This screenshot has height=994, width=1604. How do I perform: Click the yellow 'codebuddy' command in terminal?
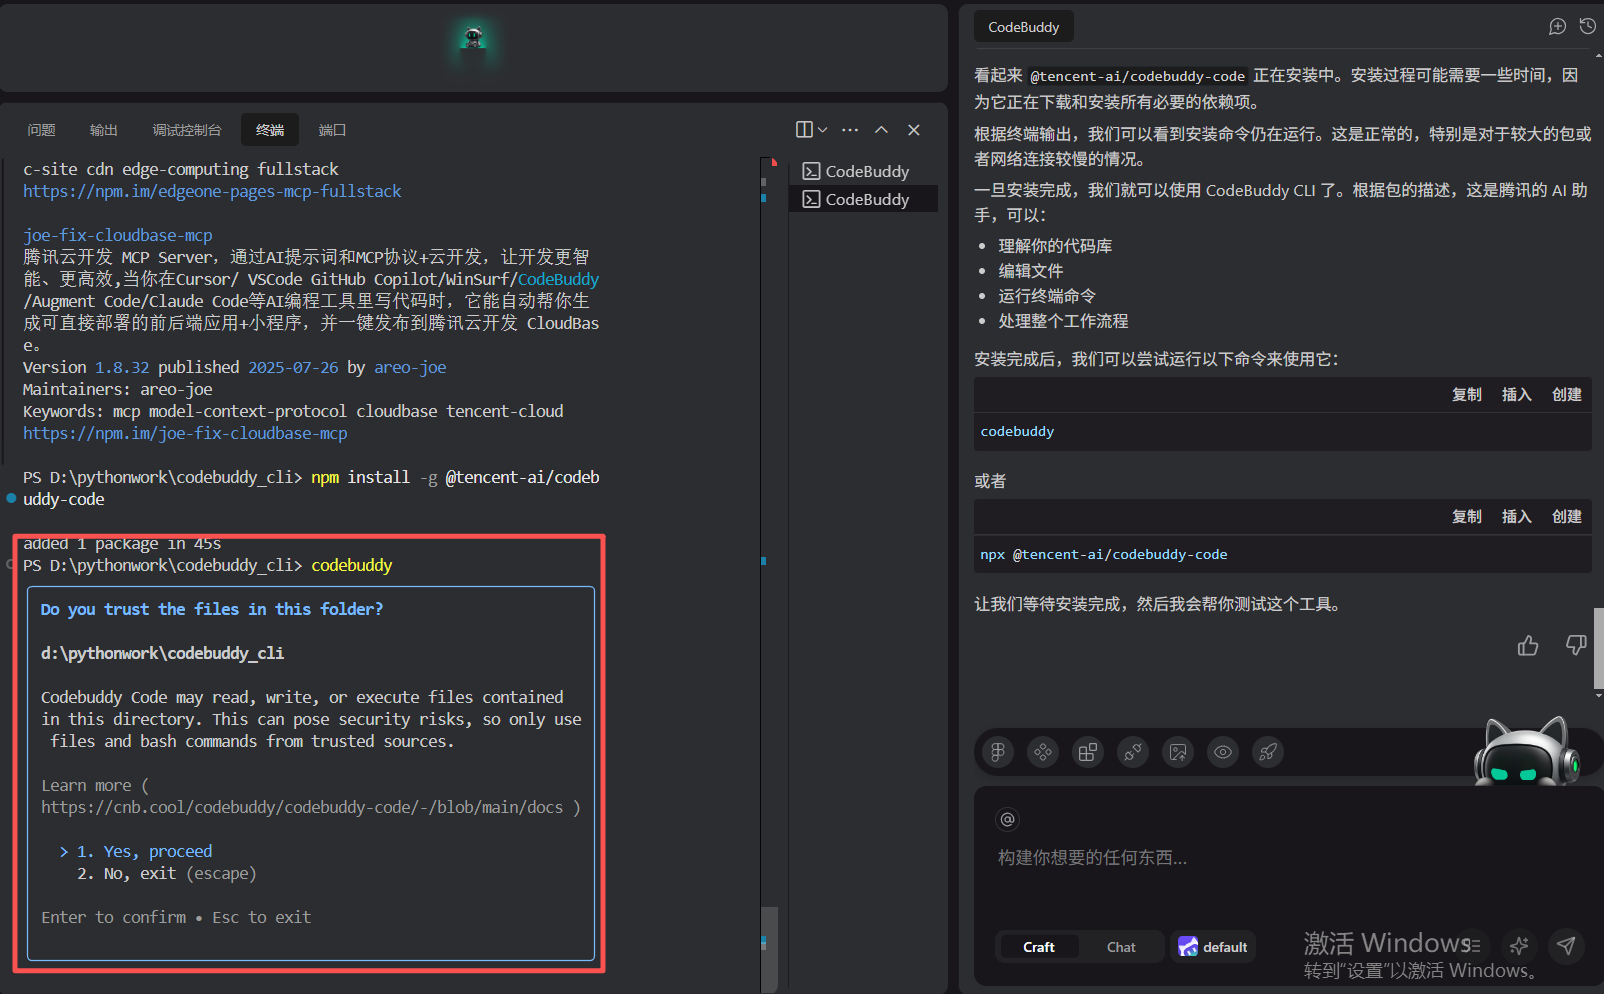point(352,565)
